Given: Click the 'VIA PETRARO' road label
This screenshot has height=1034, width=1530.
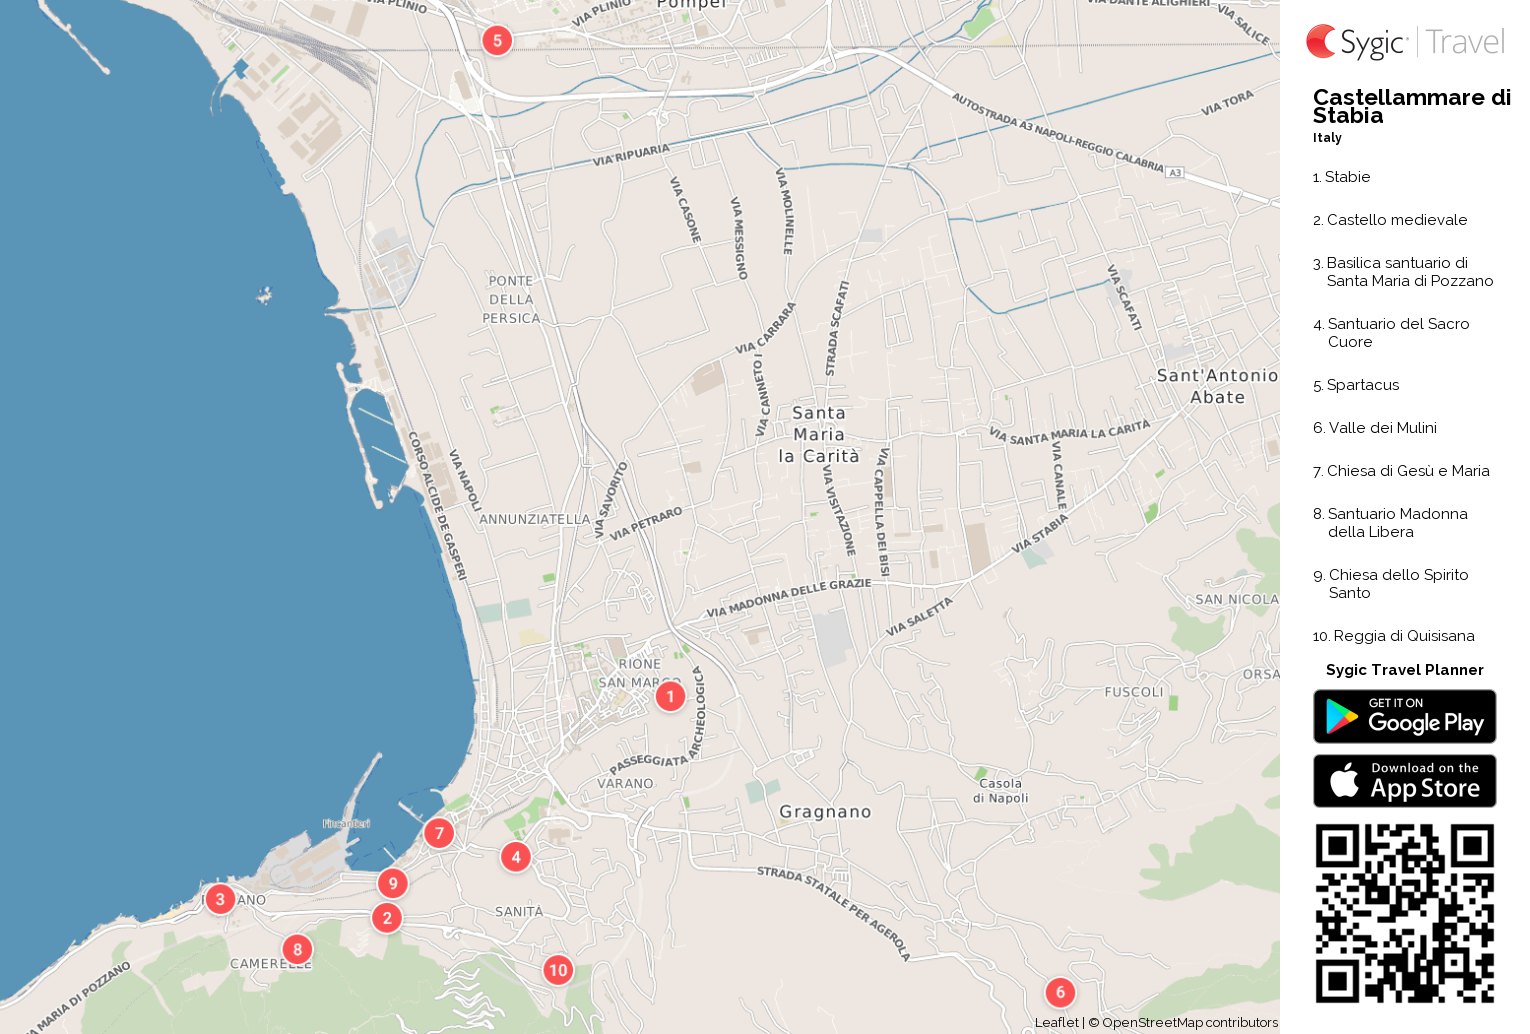Looking at the screenshot, I should (646, 523).
